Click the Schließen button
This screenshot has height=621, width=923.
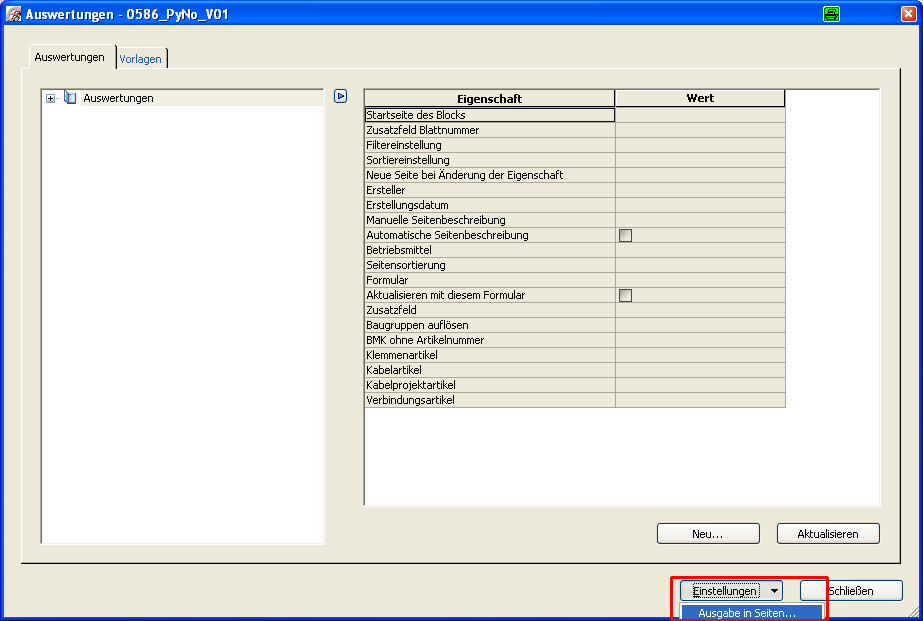tap(851, 590)
